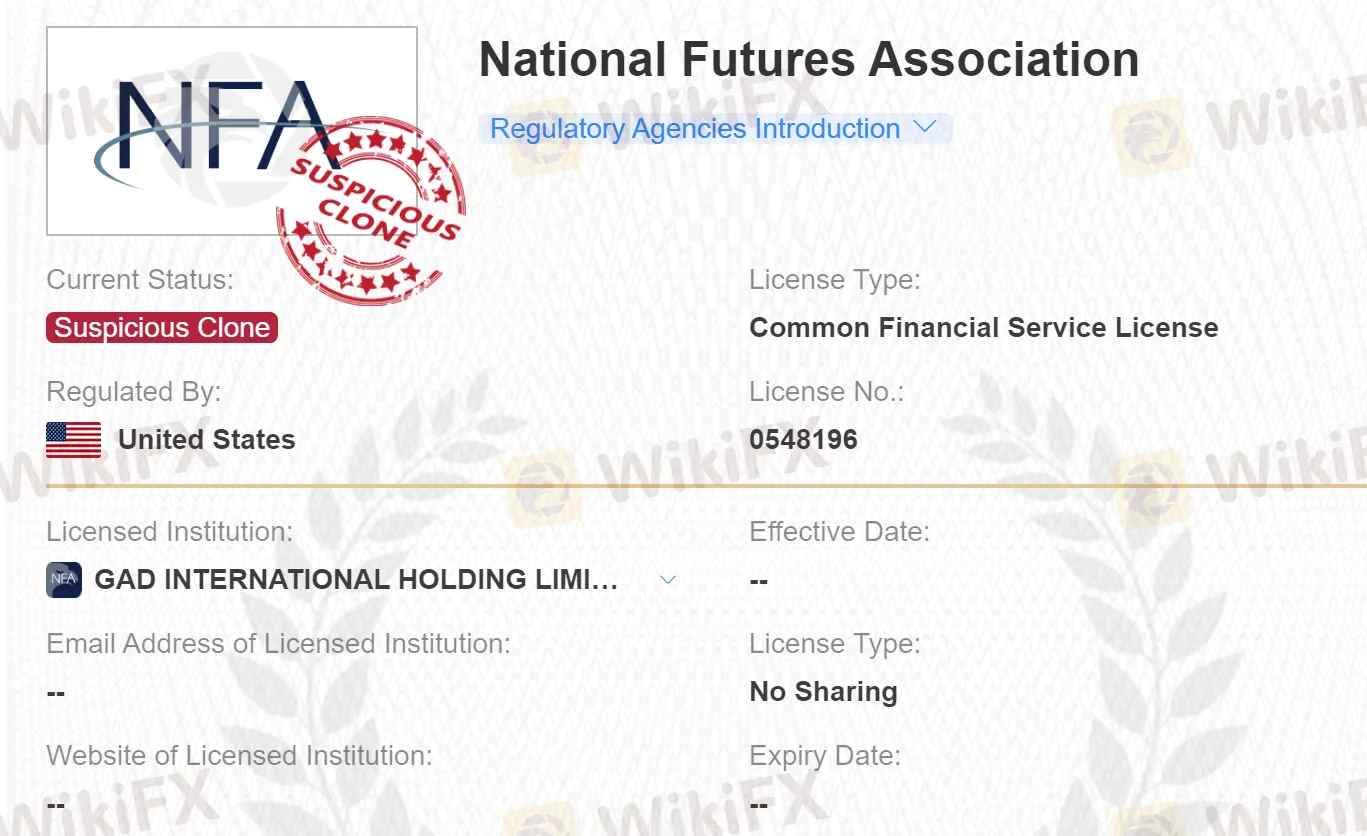The height and width of the screenshot is (836, 1367).
Task: Click the red Suspicious Clone stamp
Action: point(372,212)
